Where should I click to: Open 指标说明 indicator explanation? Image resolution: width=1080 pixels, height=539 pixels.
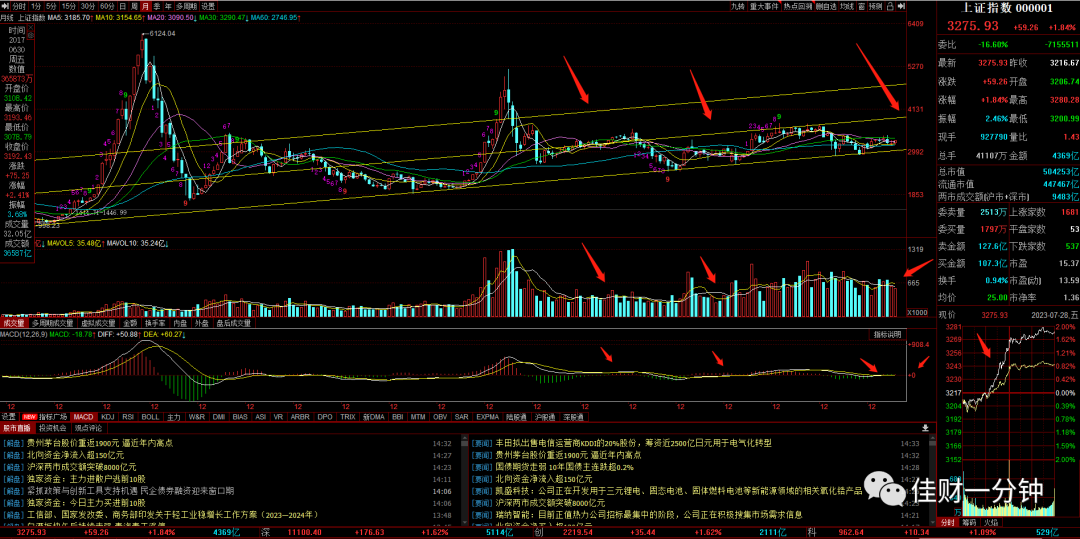coord(887,334)
